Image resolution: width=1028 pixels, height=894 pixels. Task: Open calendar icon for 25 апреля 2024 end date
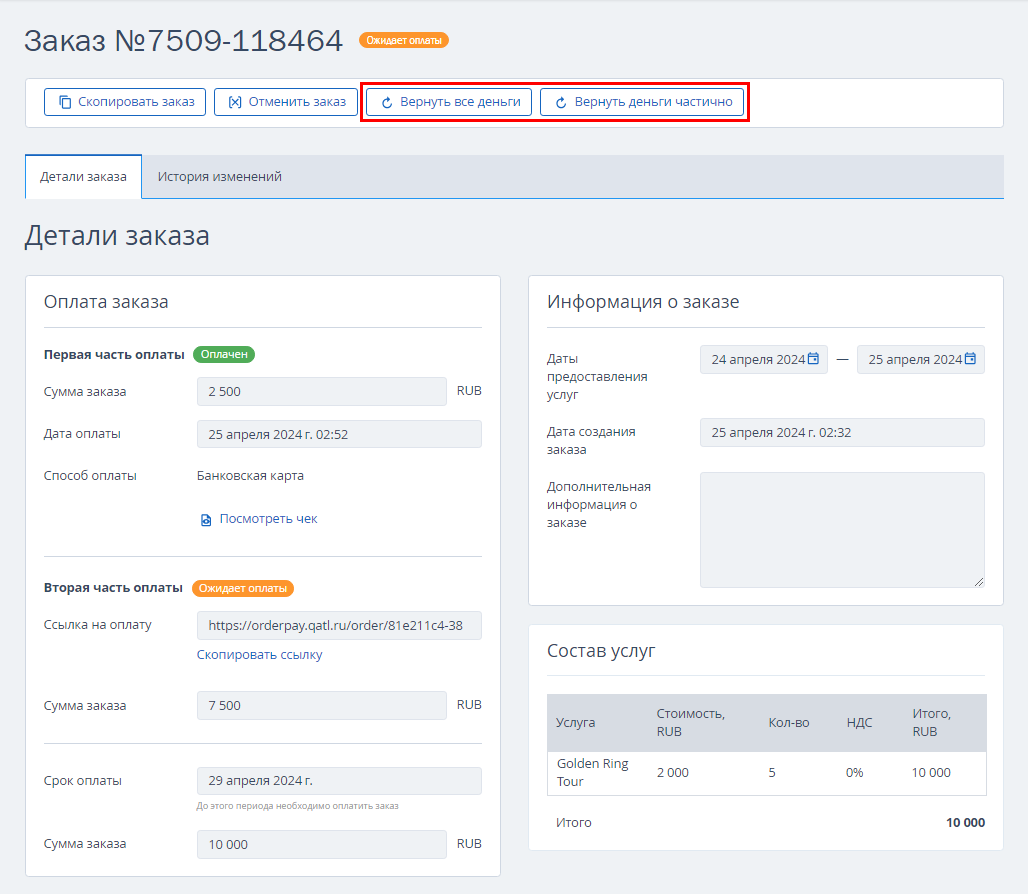tap(970, 359)
